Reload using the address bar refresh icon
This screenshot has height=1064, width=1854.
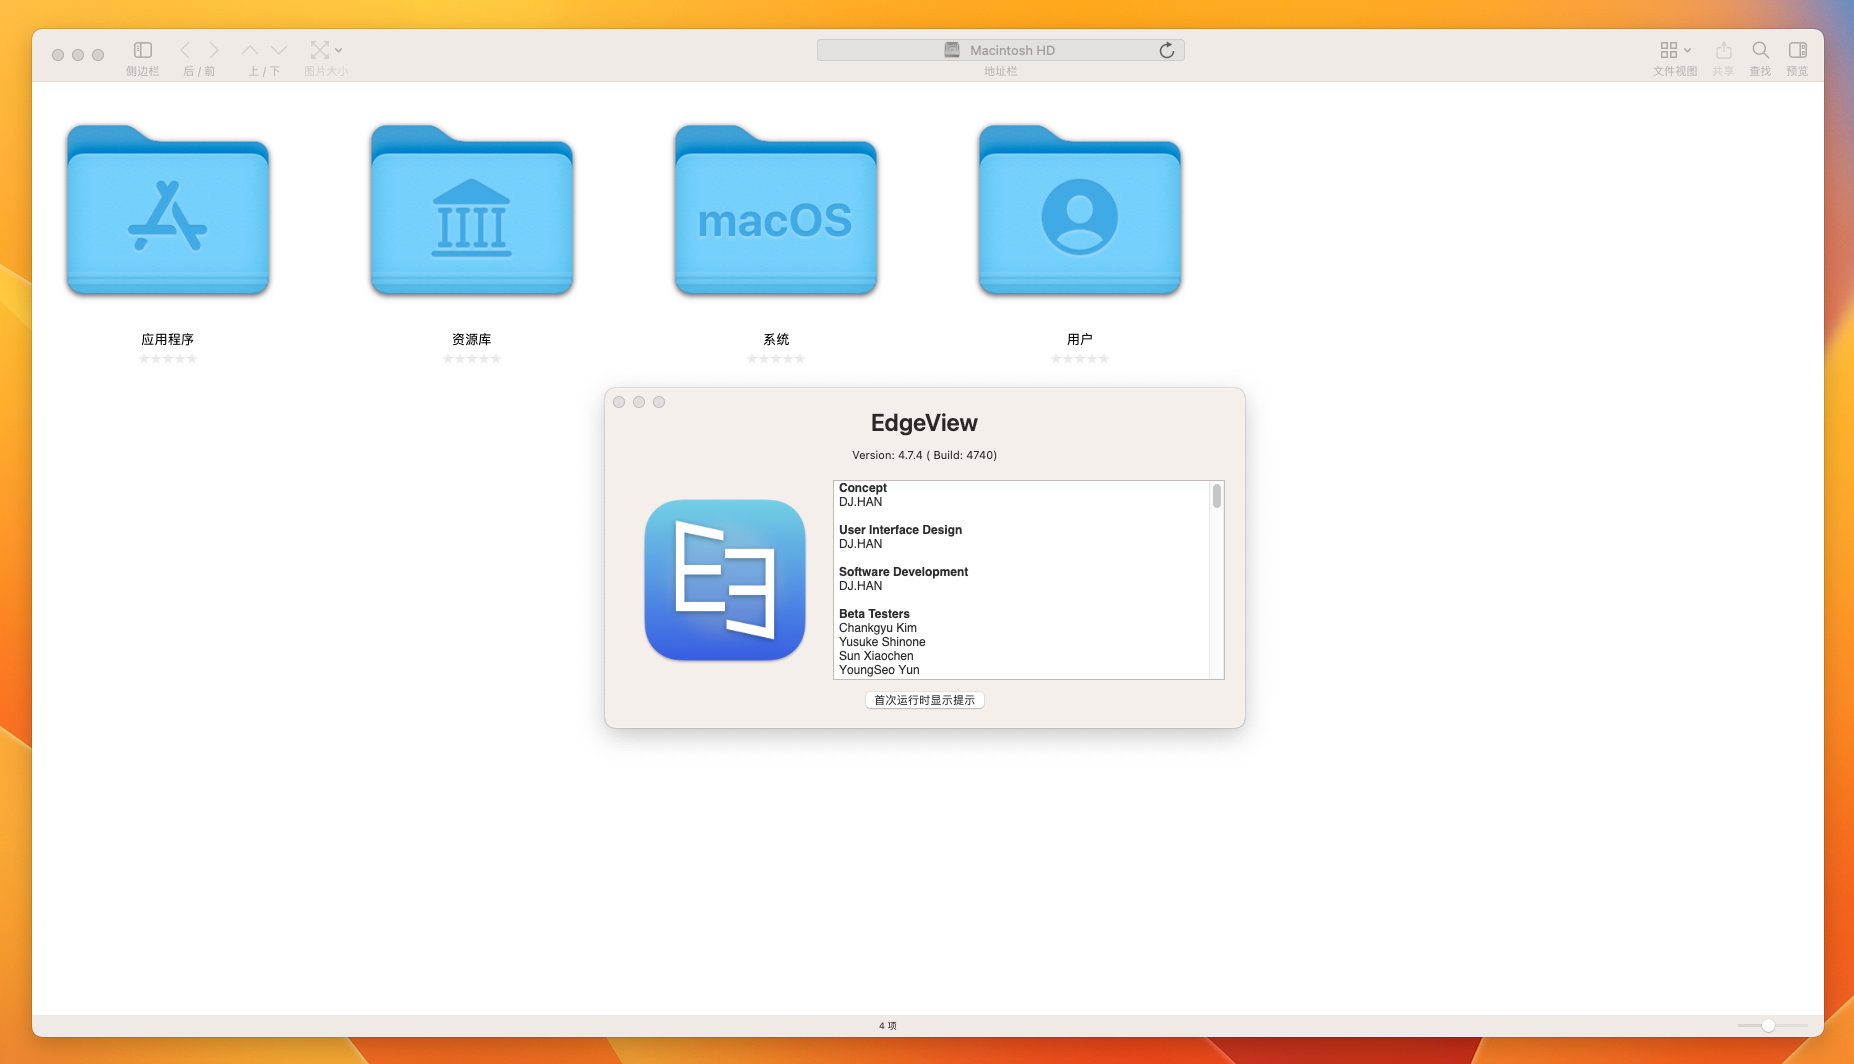tap(1167, 50)
